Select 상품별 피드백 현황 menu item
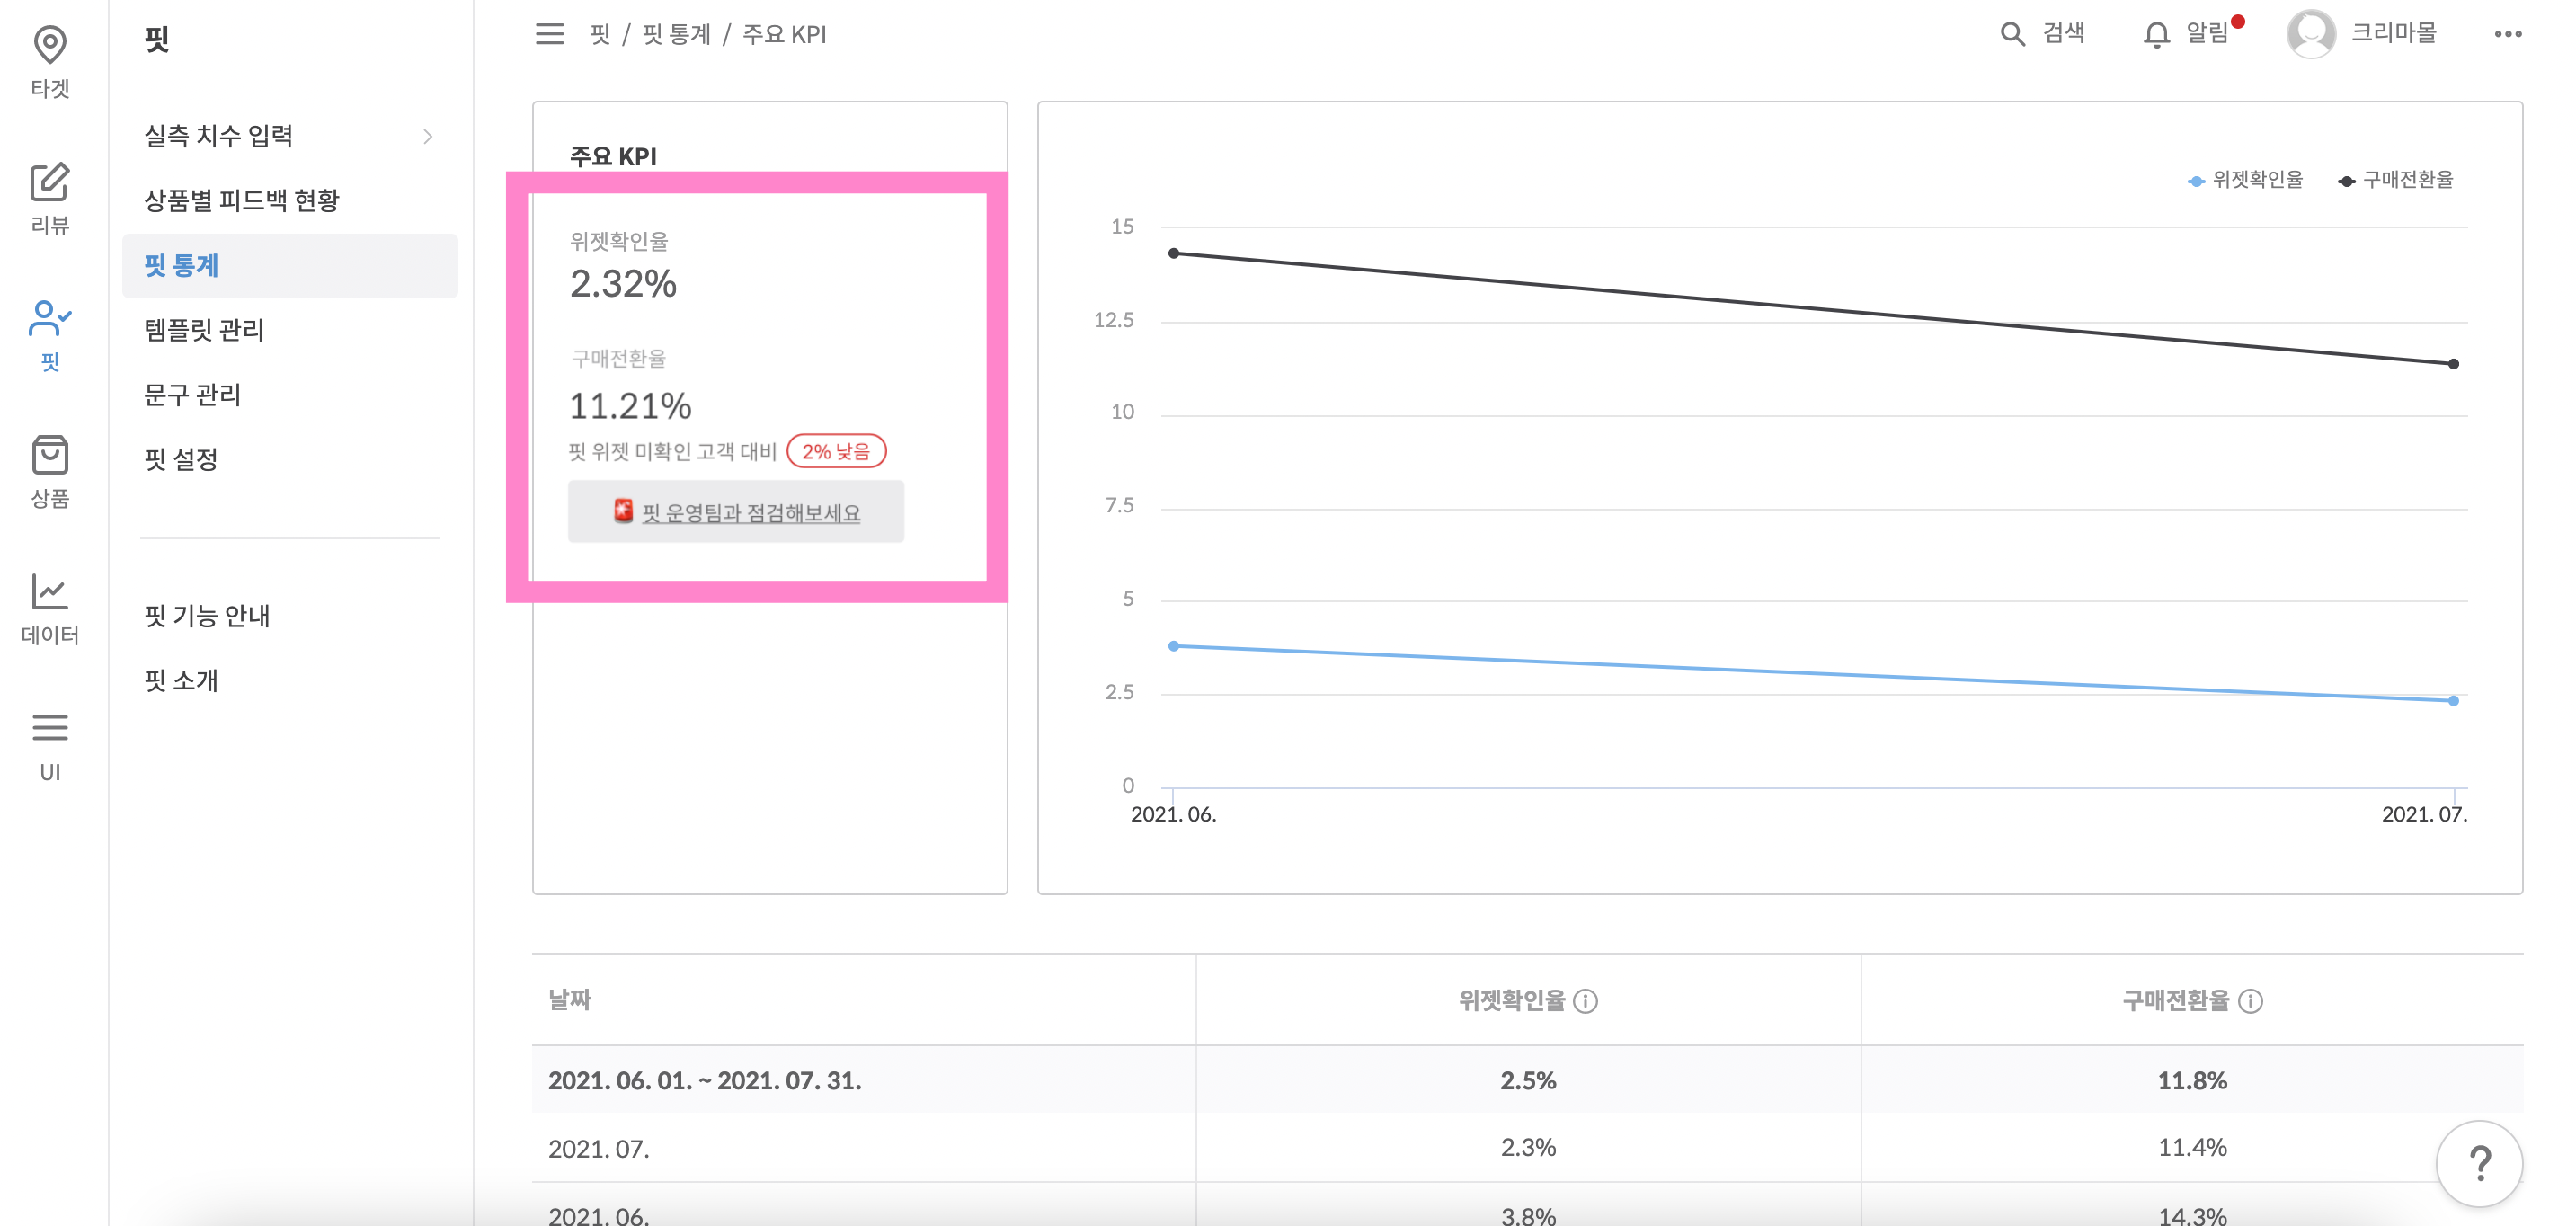This screenshot has height=1226, width=2576. tap(241, 200)
